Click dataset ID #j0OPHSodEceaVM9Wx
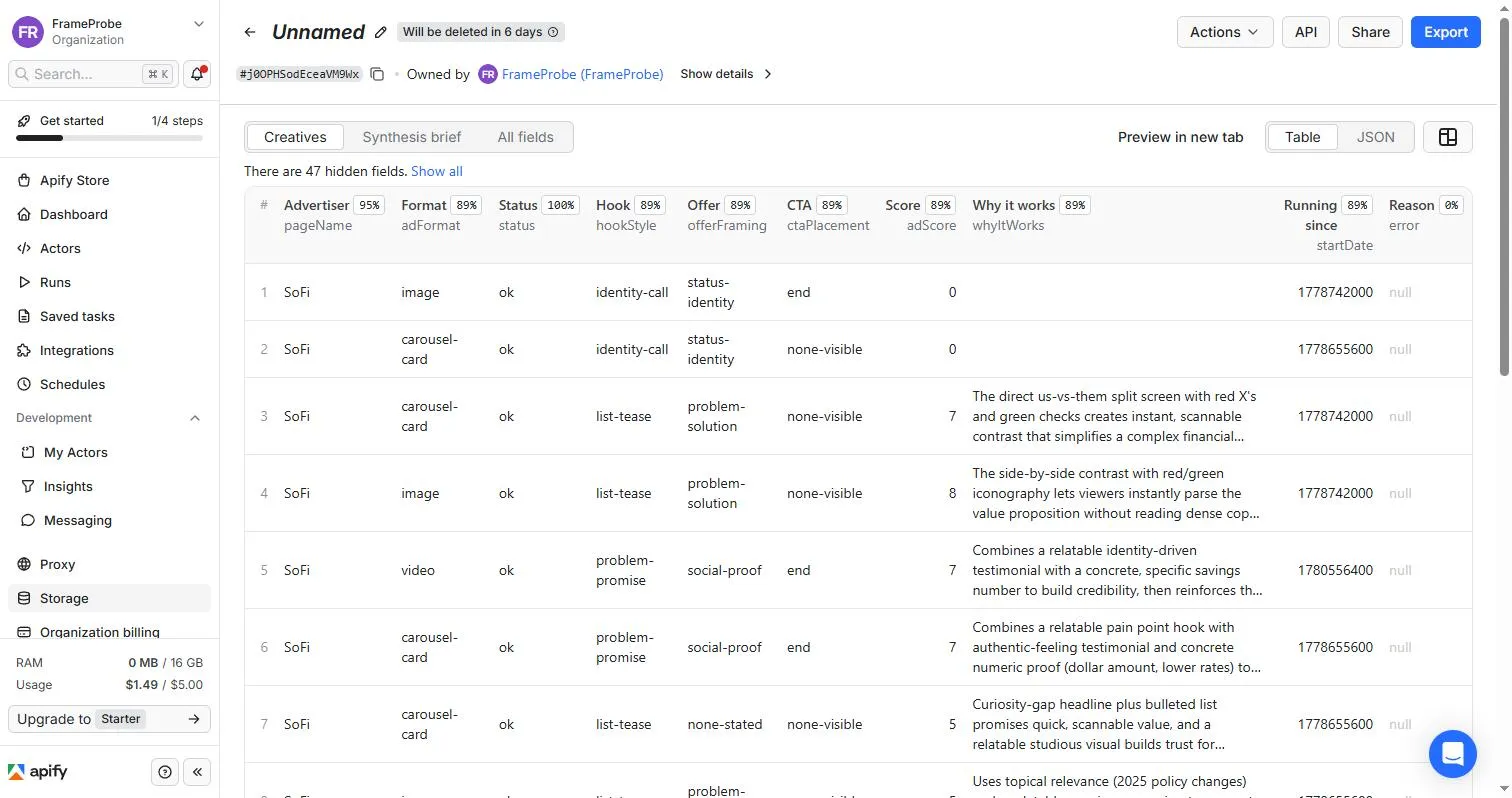 [x=299, y=74]
